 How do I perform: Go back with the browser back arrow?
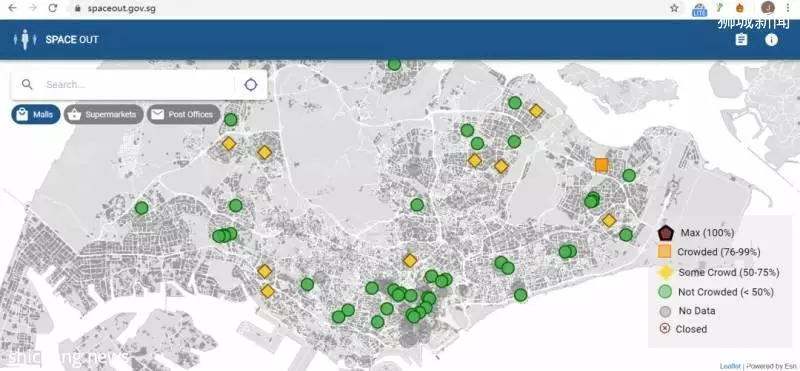pyautogui.click(x=13, y=8)
